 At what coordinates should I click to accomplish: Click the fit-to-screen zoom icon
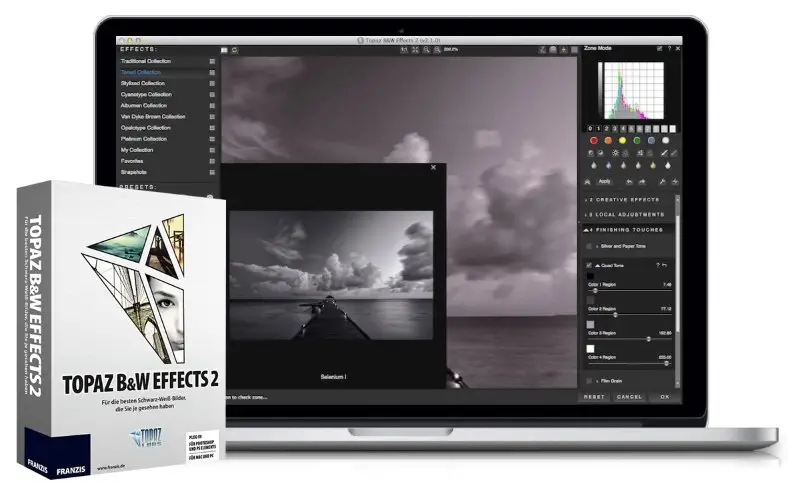(415, 50)
